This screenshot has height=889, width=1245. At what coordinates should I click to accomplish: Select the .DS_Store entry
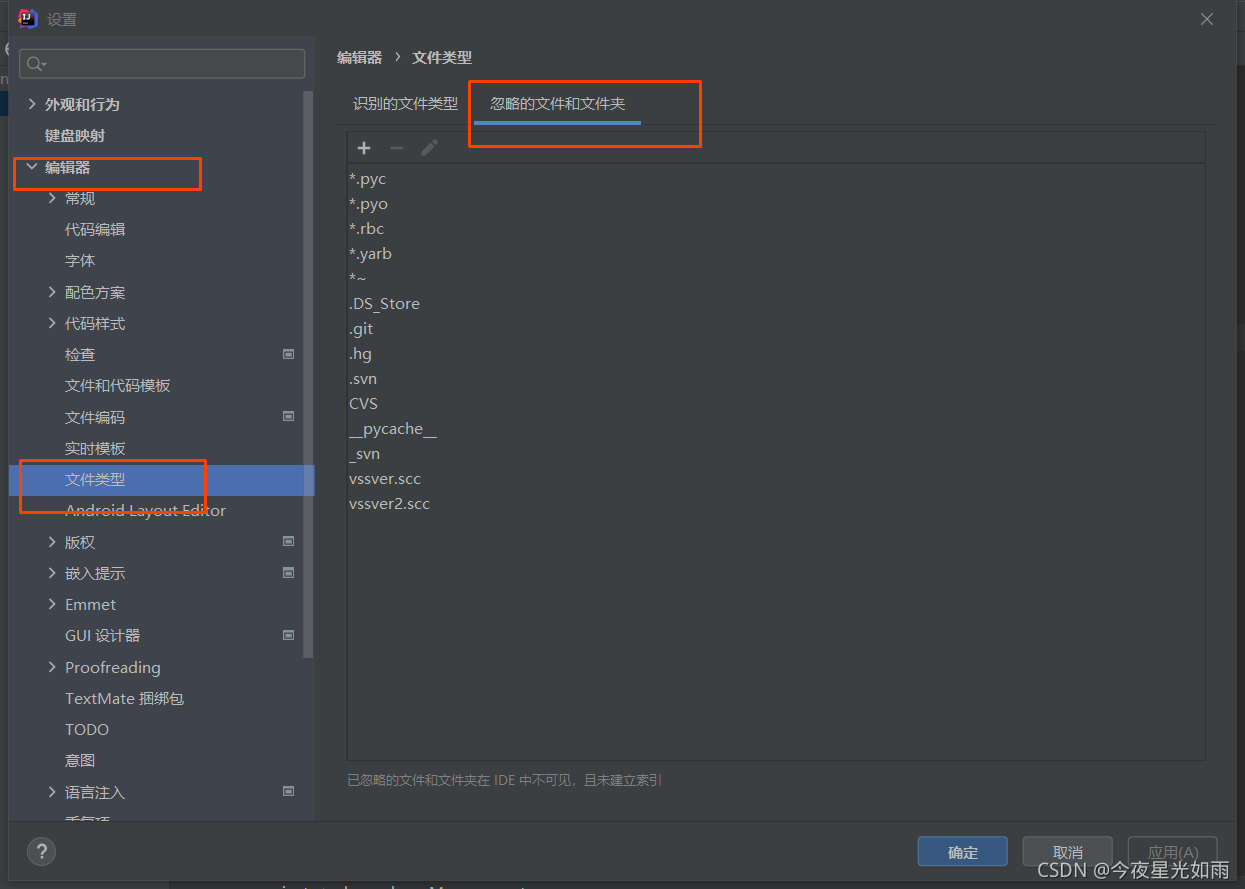(x=384, y=304)
